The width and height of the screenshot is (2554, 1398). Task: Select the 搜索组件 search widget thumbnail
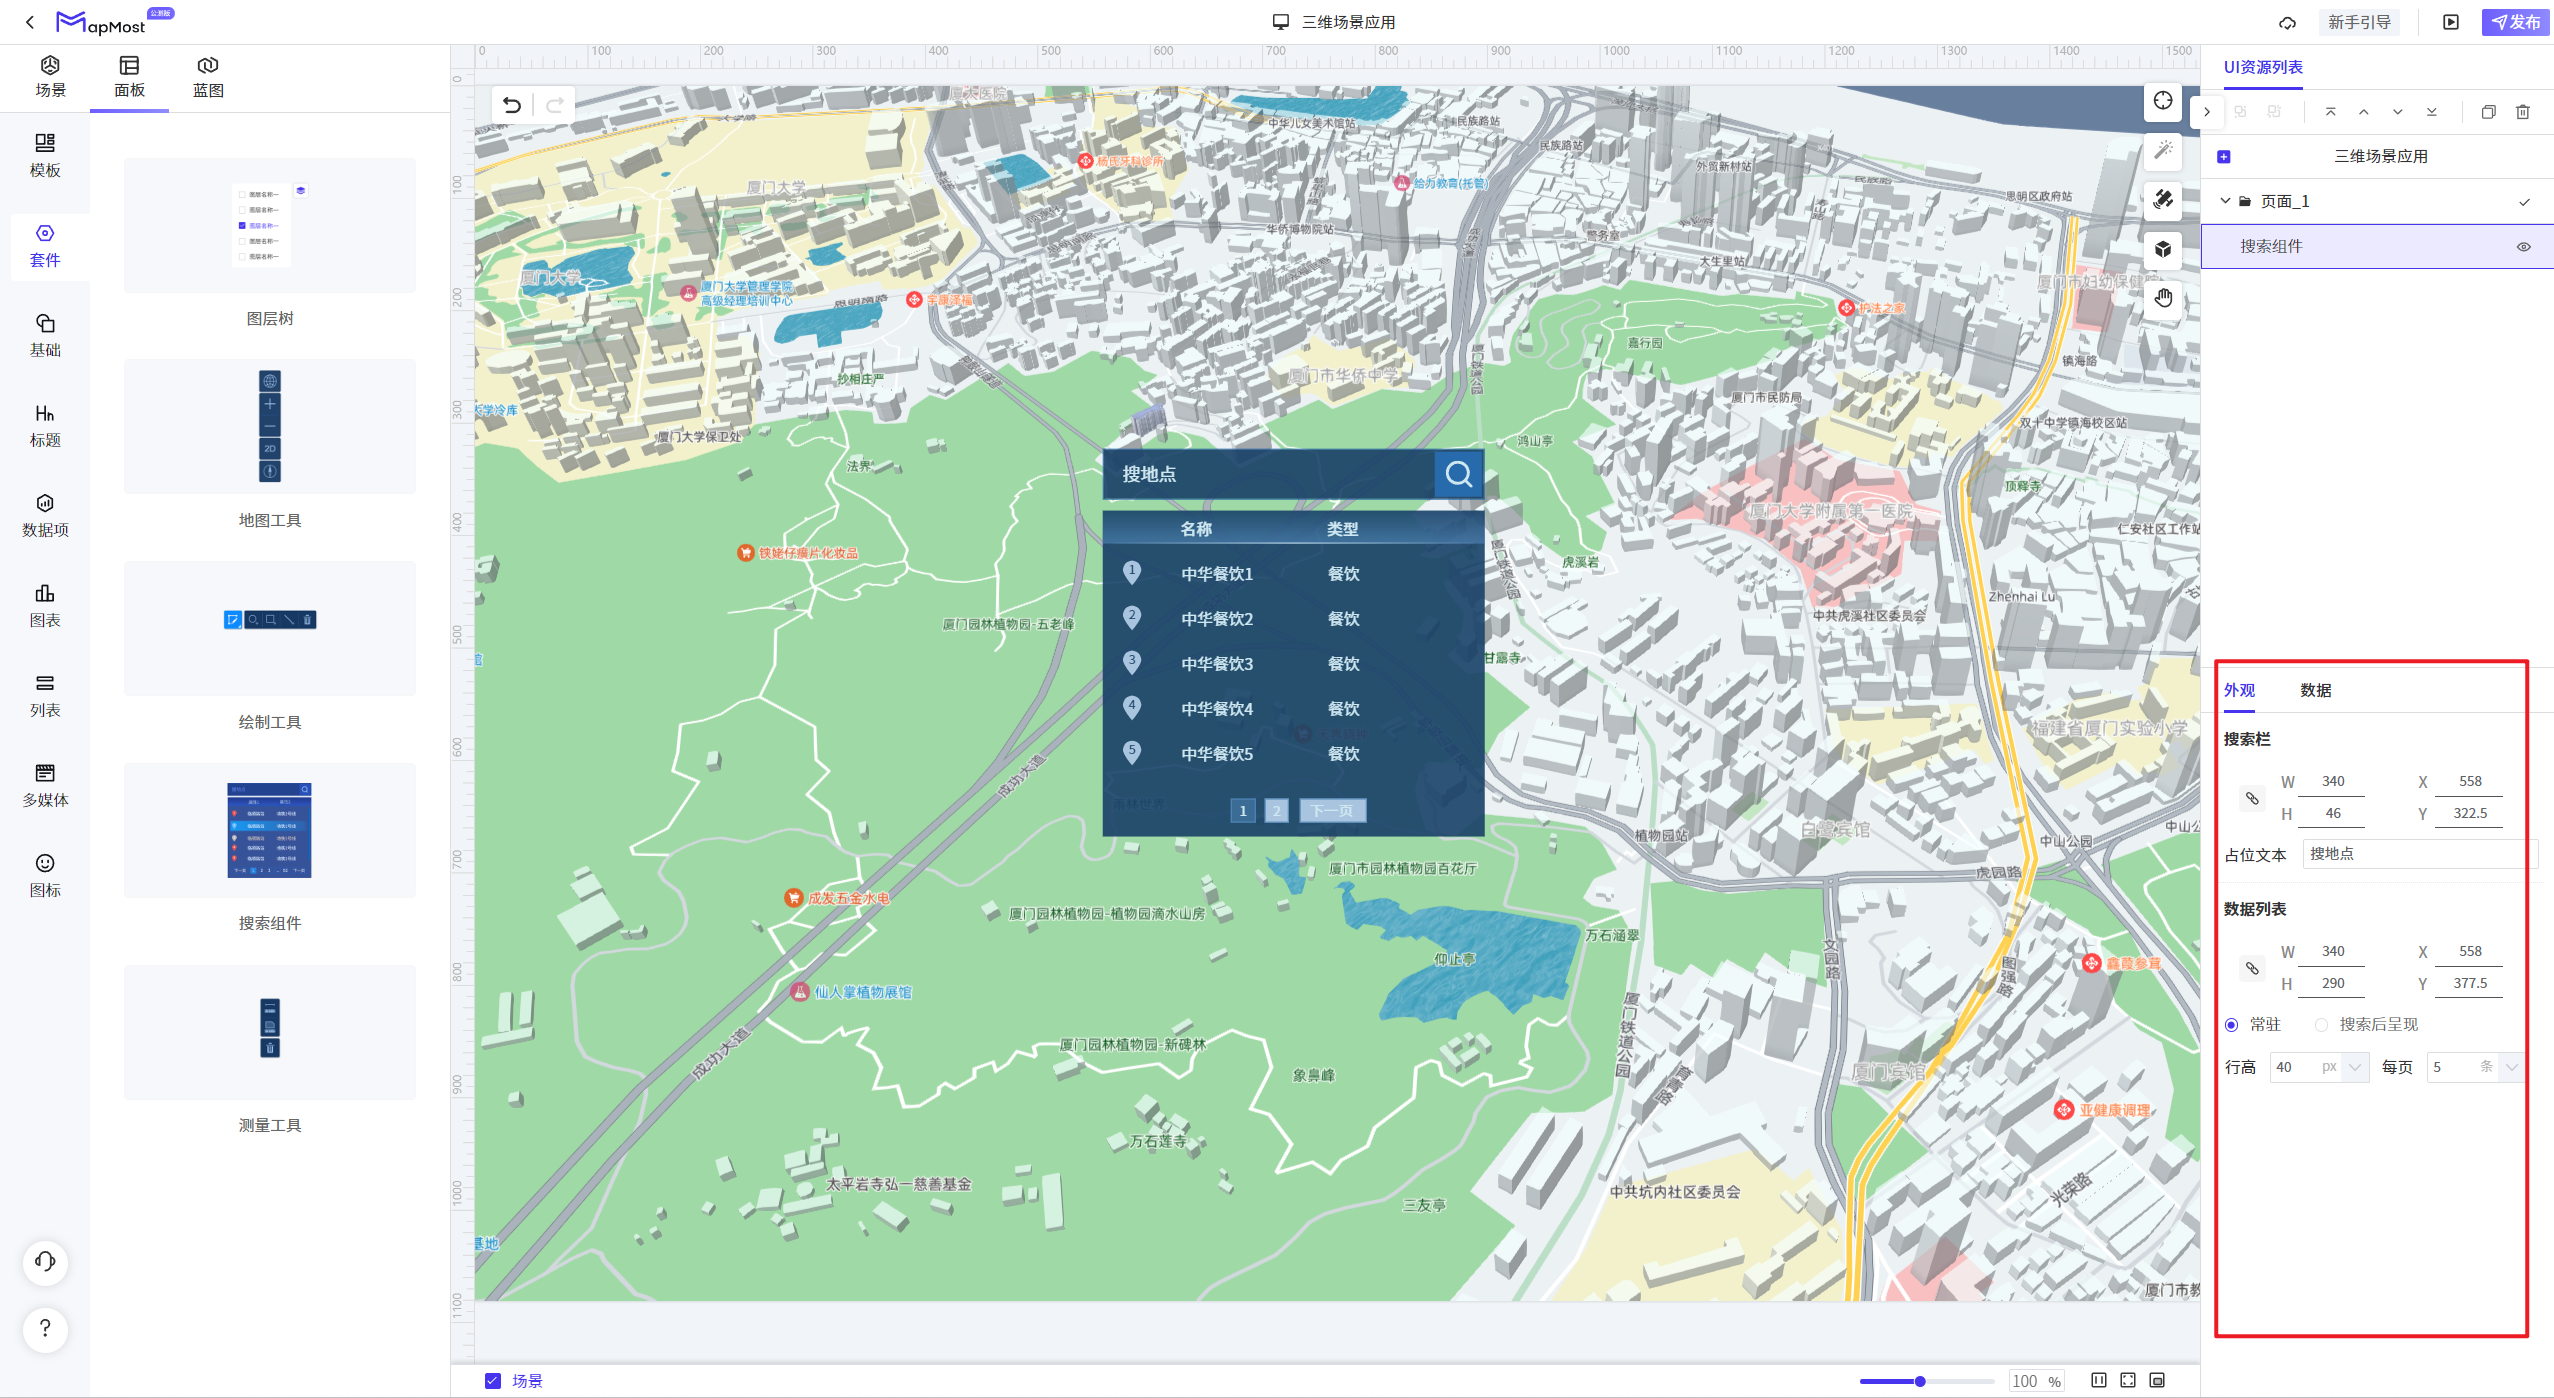click(270, 830)
